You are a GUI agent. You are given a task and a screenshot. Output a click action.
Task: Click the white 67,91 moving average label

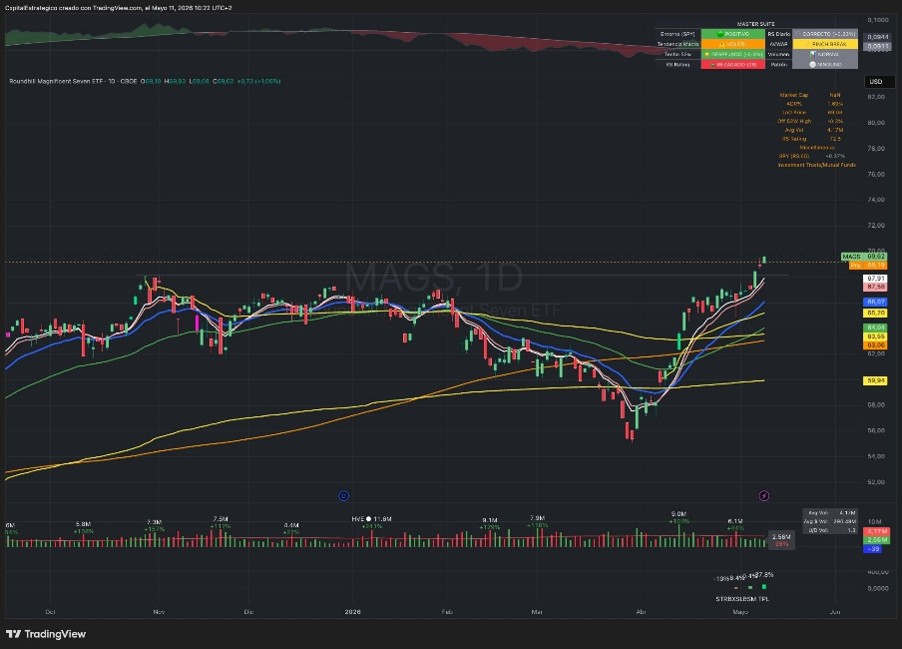[876, 278]
